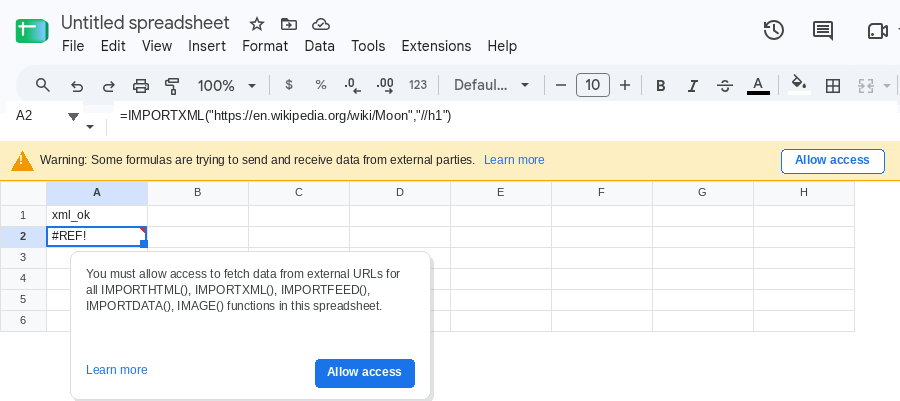The height and width of the screenshot is (401, 900).
Task: Click the font size field showing 10
Action: (593, 85)
